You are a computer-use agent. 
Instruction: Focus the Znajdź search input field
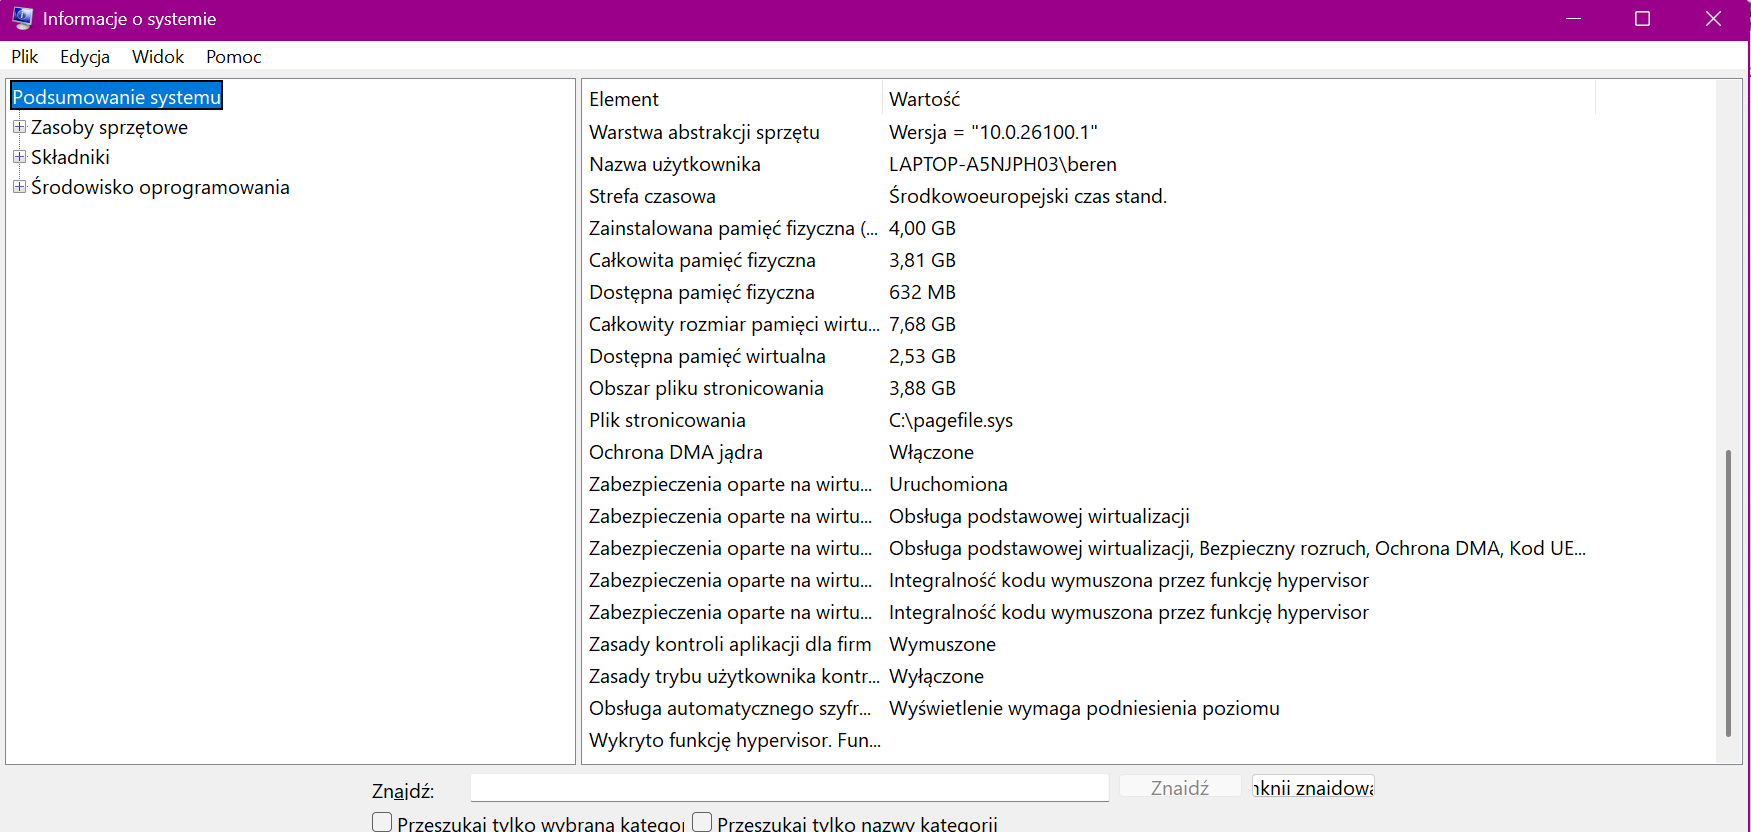[790, 788]
